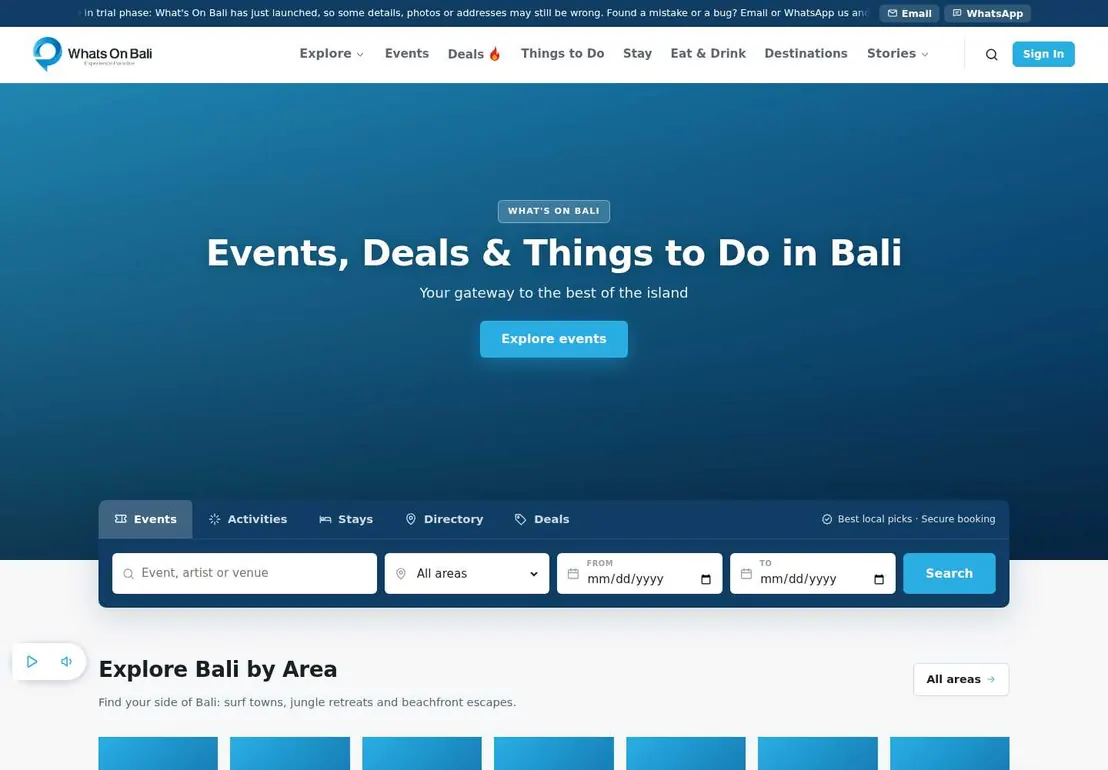Select the Events search tab

[x=146, y=519]
